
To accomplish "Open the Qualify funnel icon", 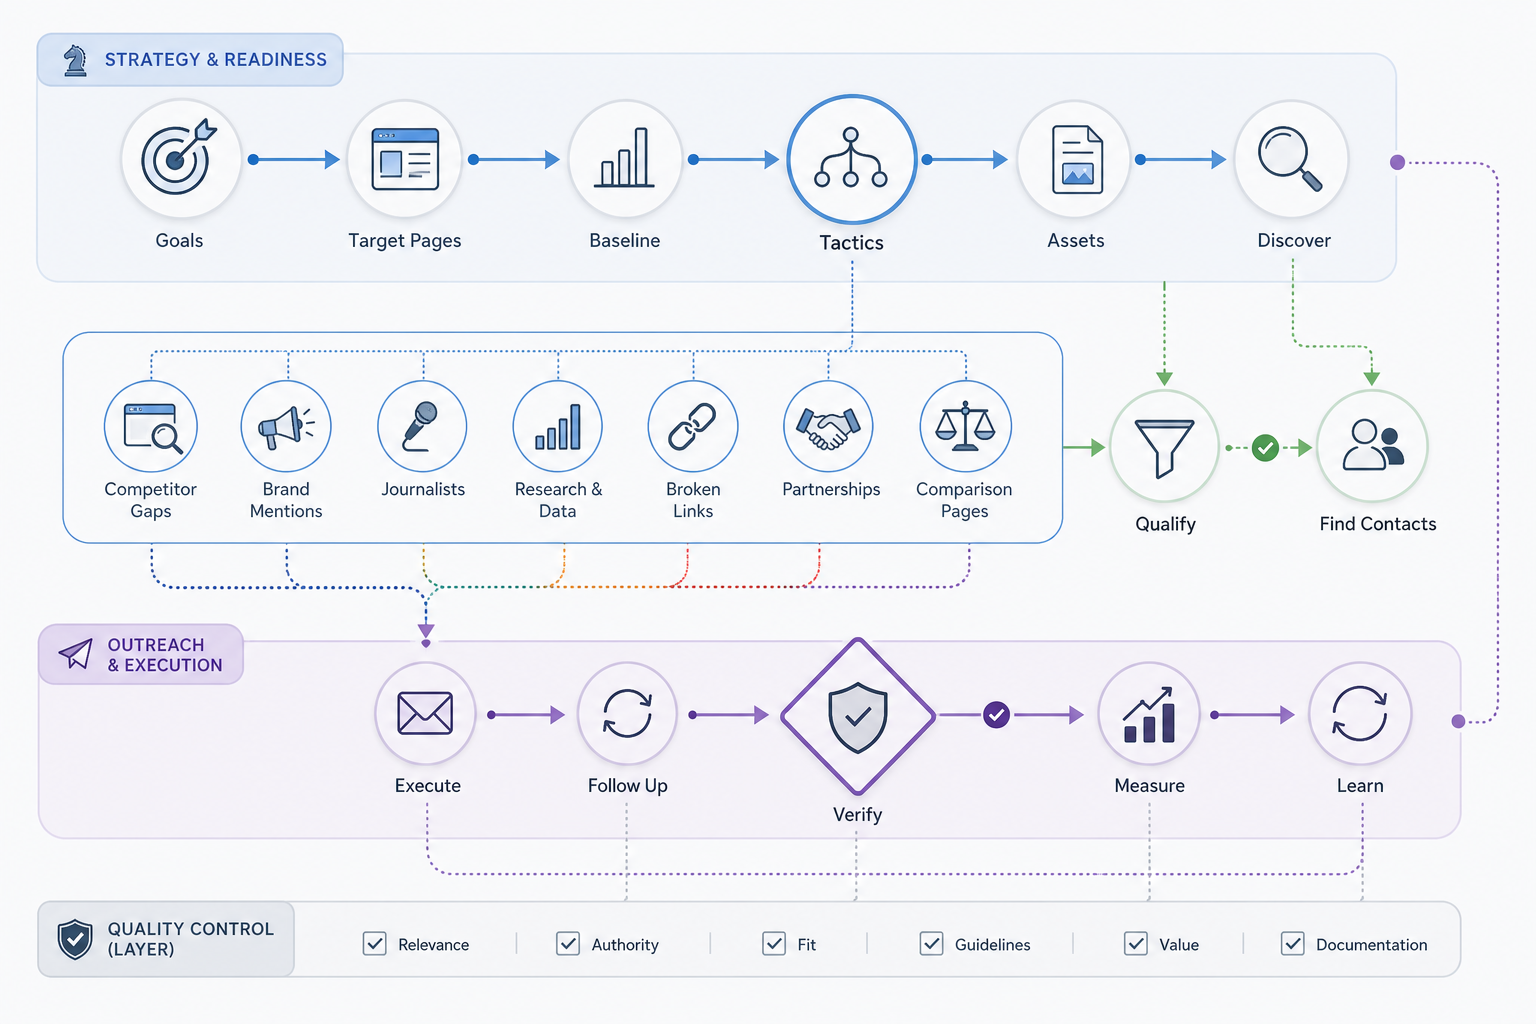I will [x=1165, y=447].
